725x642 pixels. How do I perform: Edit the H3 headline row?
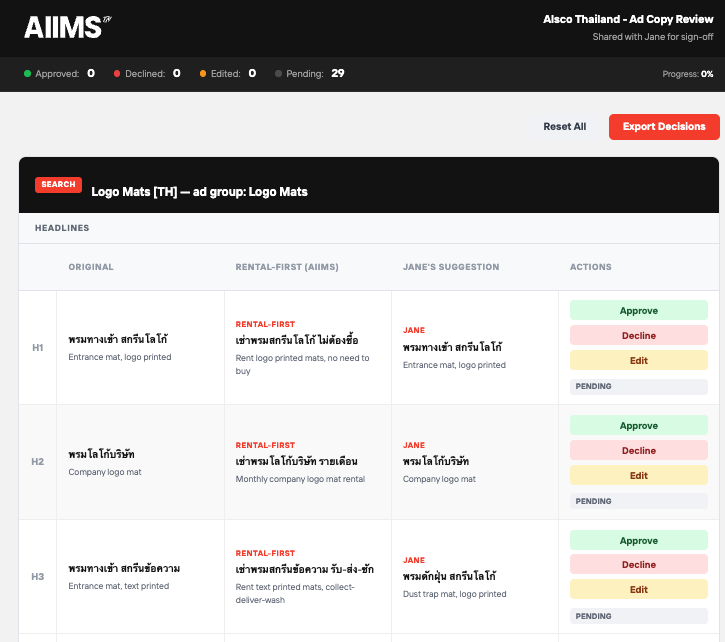pos(639,590)
